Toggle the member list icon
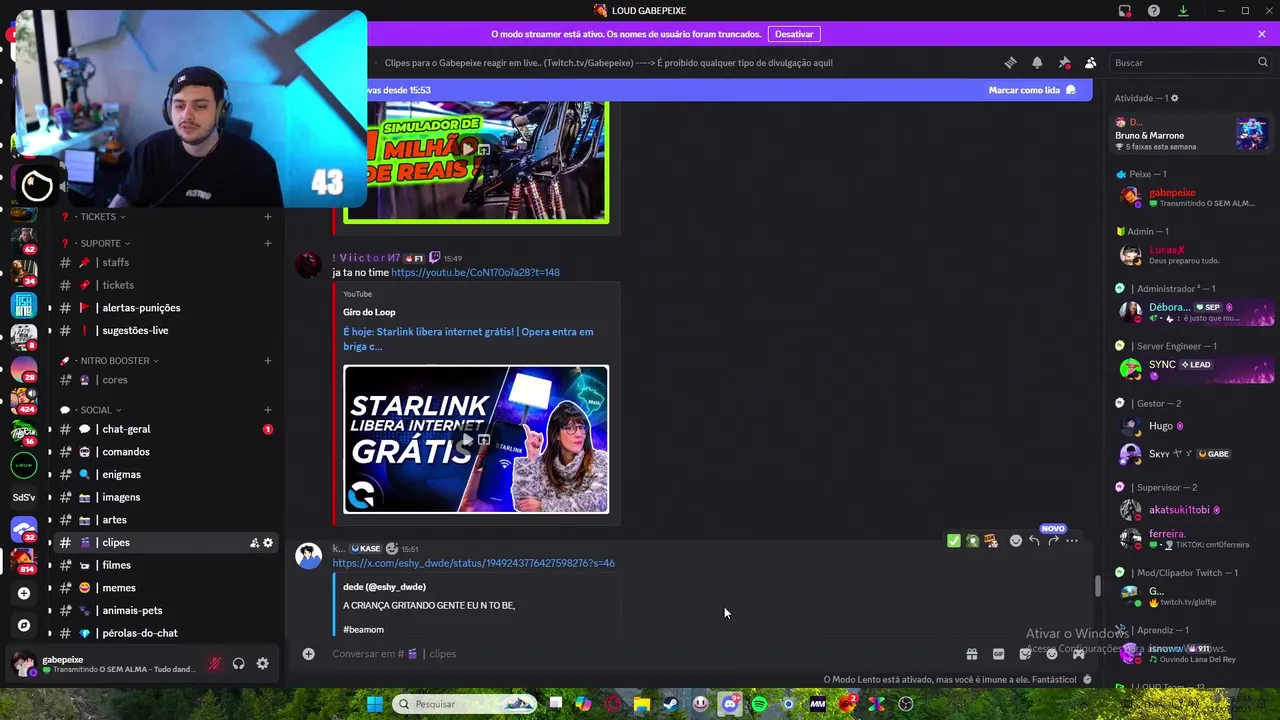Image resolution: width=1280 pixels, height=720 pixels. point(1090,62)
